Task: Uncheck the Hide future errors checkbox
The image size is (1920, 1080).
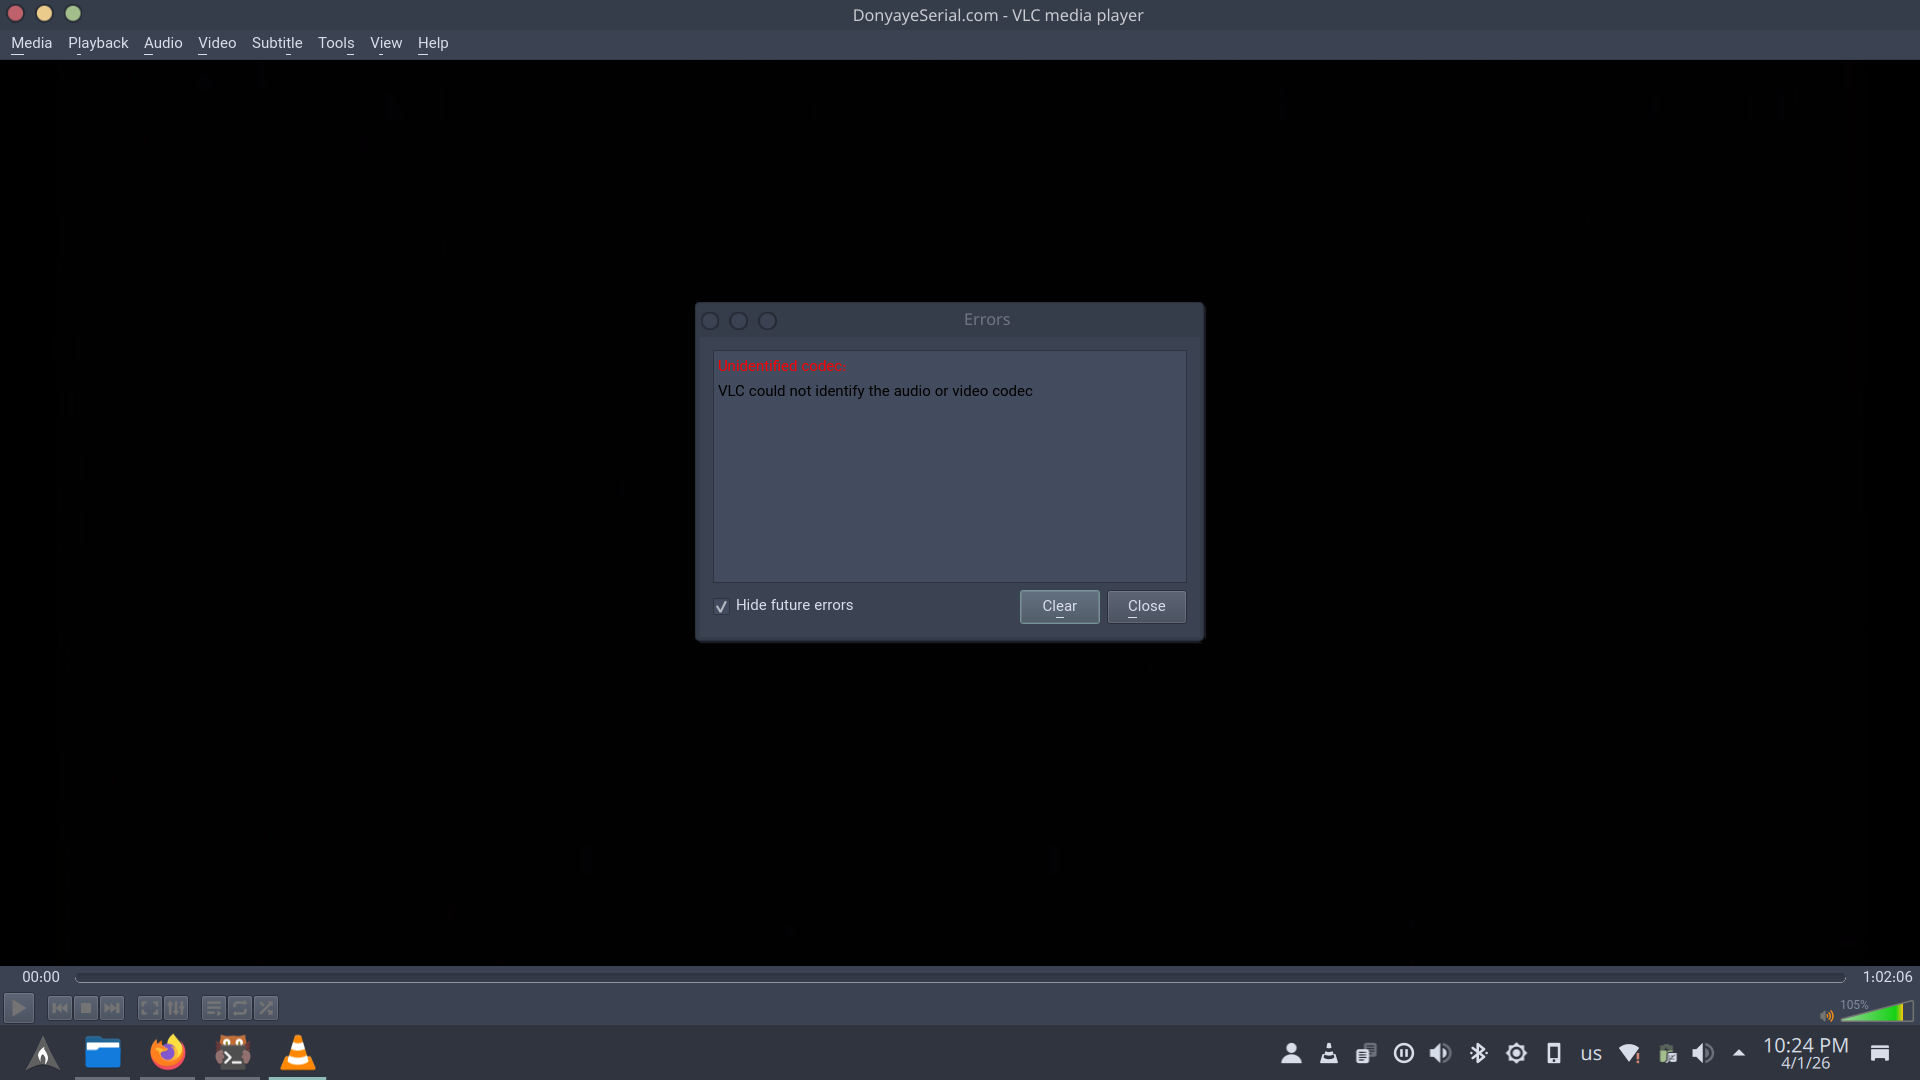Action: tap(721, 607)
